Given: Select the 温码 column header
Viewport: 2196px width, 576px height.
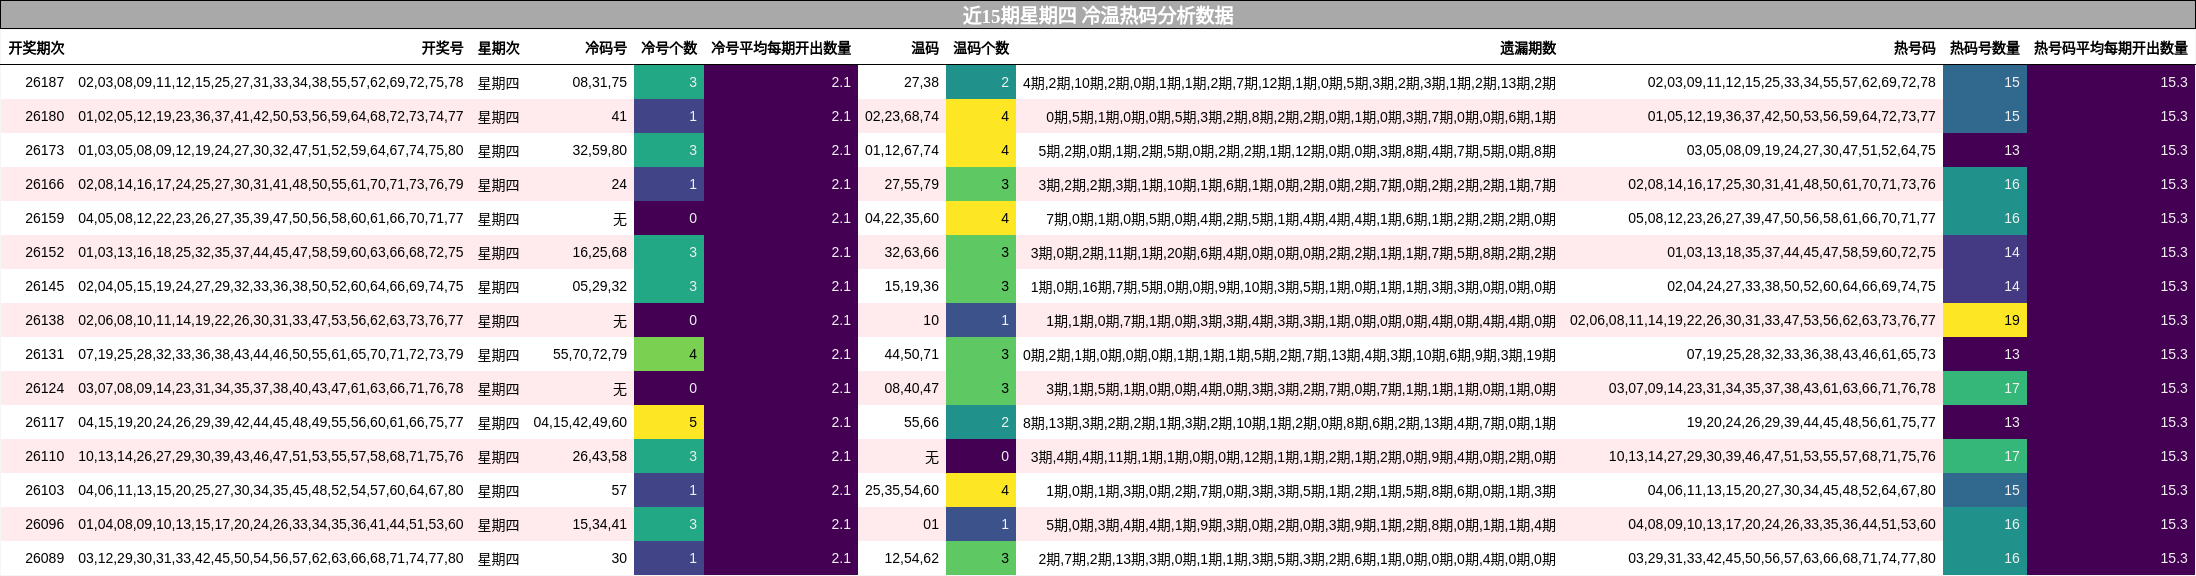Looking at the screenshot, I should 925,48.
